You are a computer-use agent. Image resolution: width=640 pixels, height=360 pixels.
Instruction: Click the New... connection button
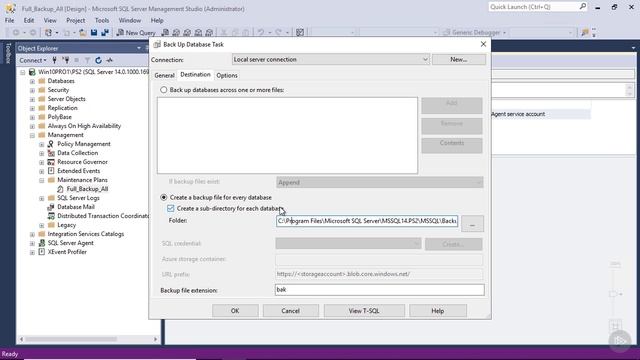459,60
